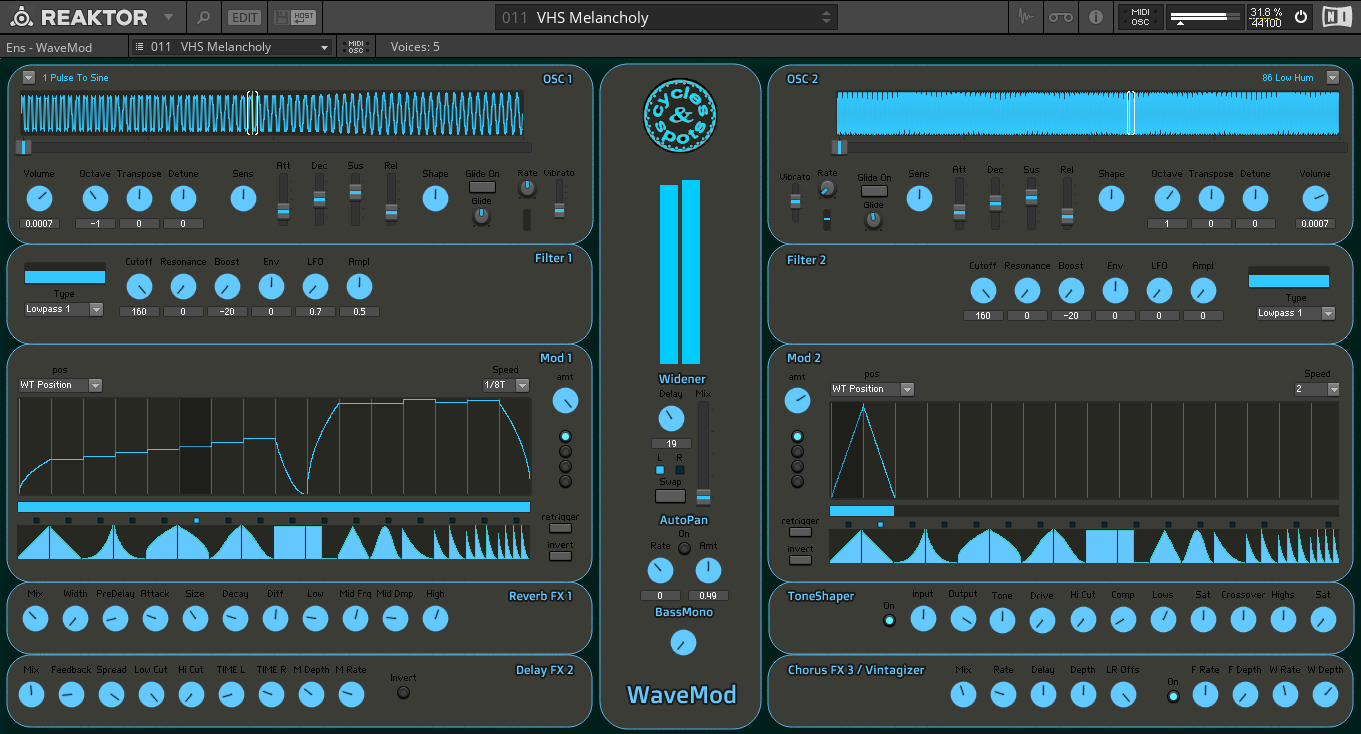Click the EDIT button
This screenshot has width=1361, height=734.
243,17
